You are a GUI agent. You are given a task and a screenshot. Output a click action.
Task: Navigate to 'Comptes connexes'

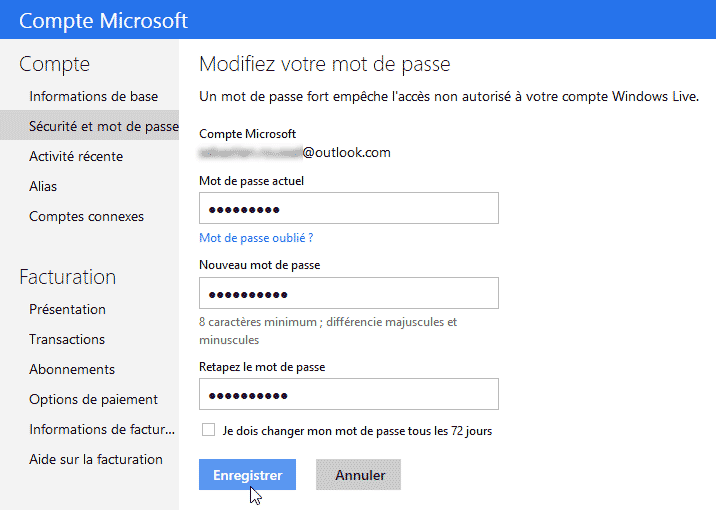click(86, 216)
